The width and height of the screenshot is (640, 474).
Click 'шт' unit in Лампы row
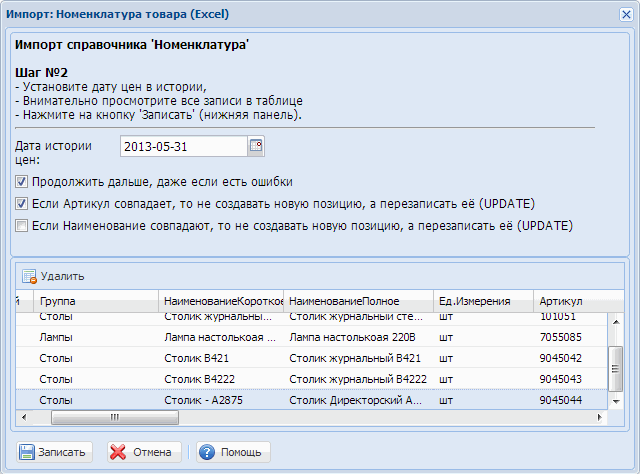pyautogui.click(x=446, y=337)
